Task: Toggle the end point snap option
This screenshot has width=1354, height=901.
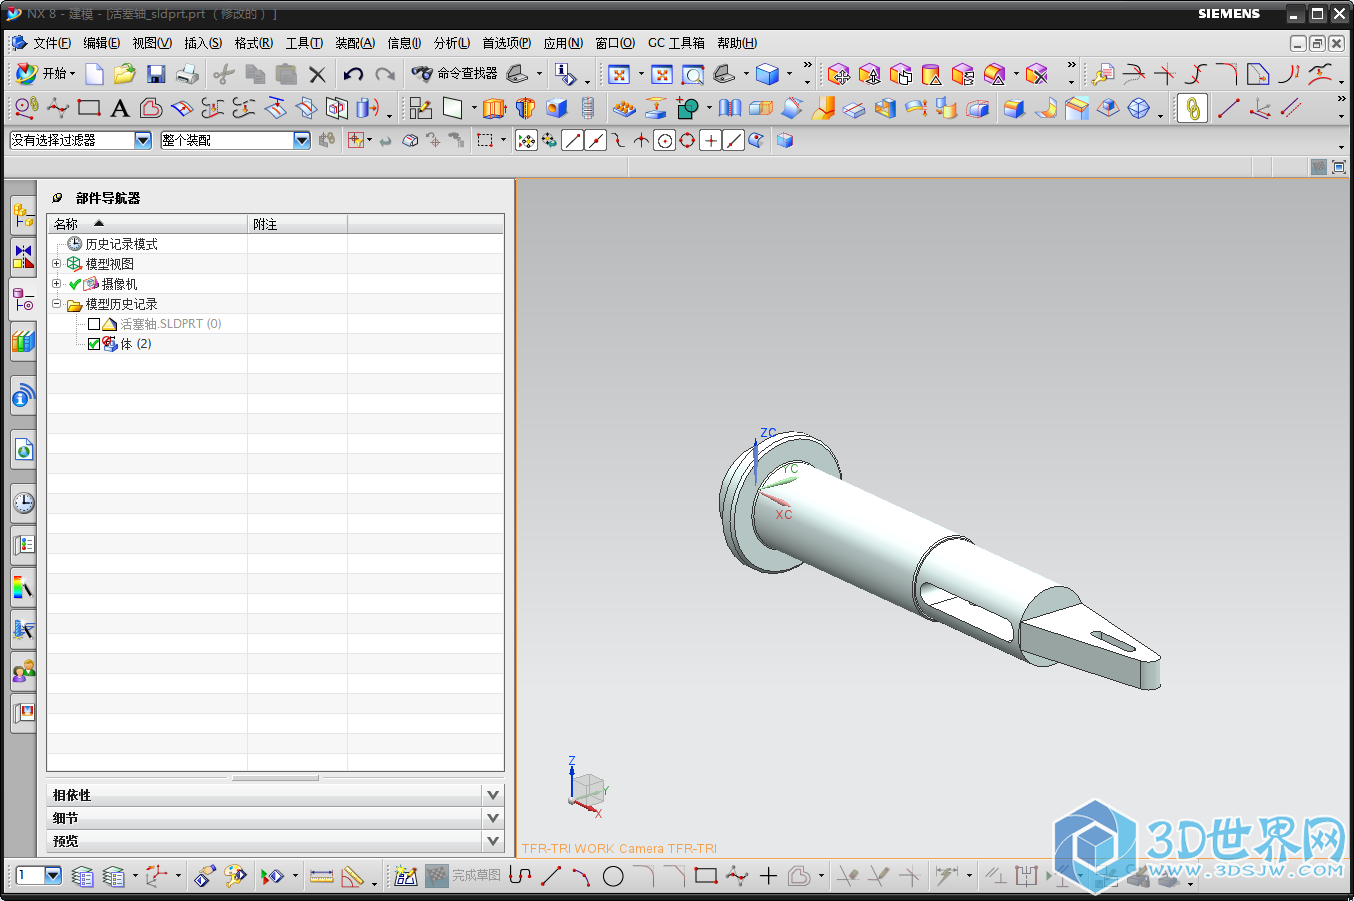Action: click(x=573, y=141)
